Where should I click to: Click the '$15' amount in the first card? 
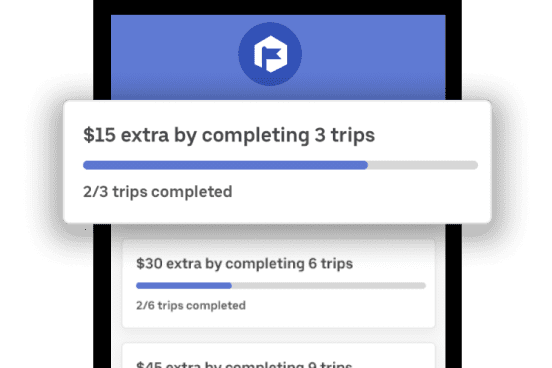99,135
